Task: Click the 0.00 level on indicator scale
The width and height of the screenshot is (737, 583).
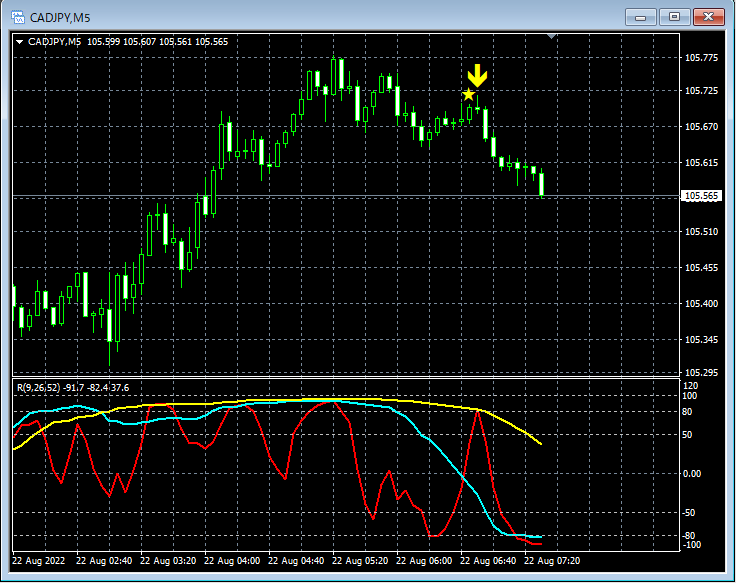Action: point(692,473)
